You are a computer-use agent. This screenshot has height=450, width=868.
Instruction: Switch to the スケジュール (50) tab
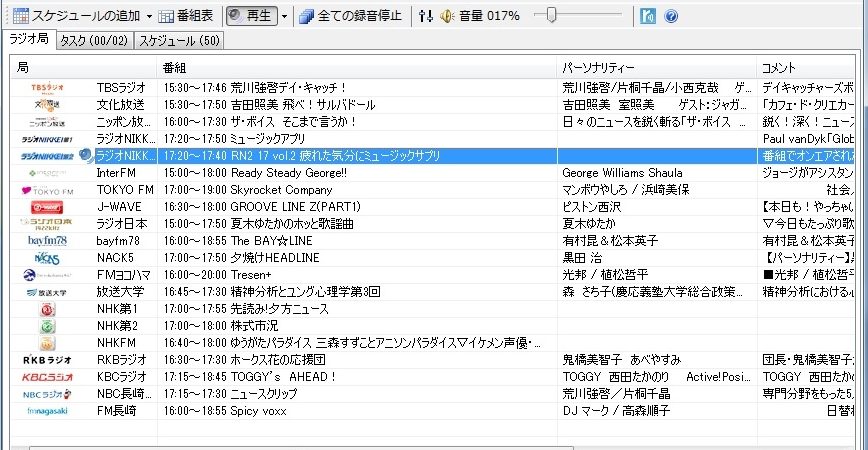(179, 40)
